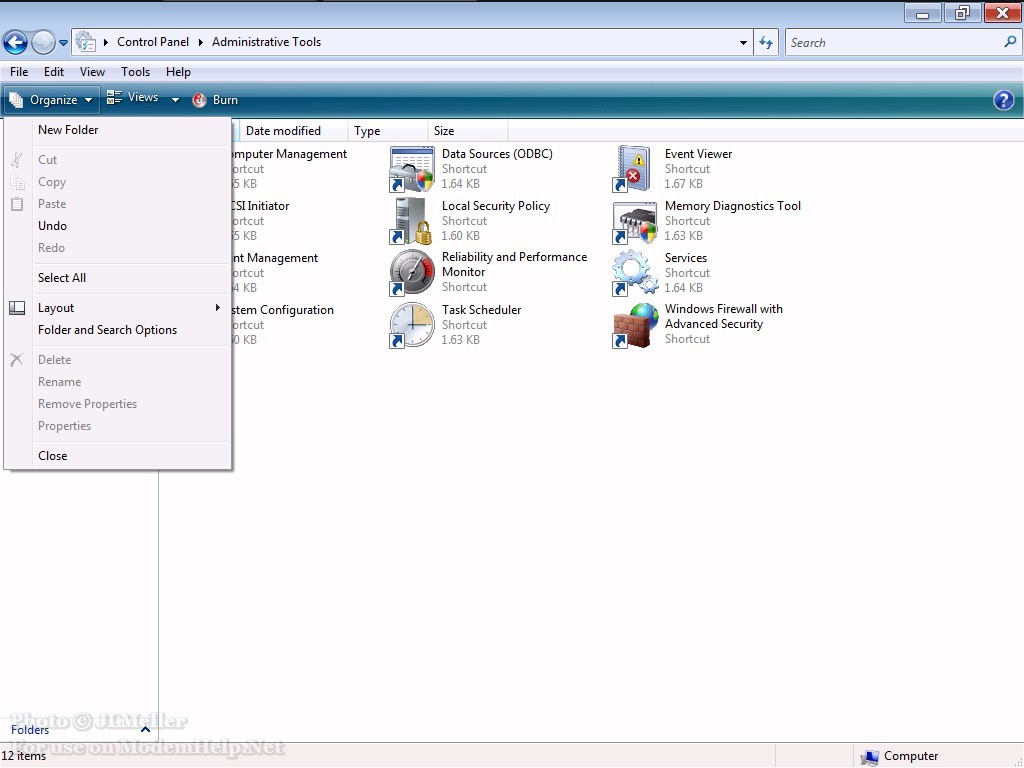Click the Refresh button beside address bar
This screenshot has height=768, width=1024.
pyautogui.click(x=766, y=42)
